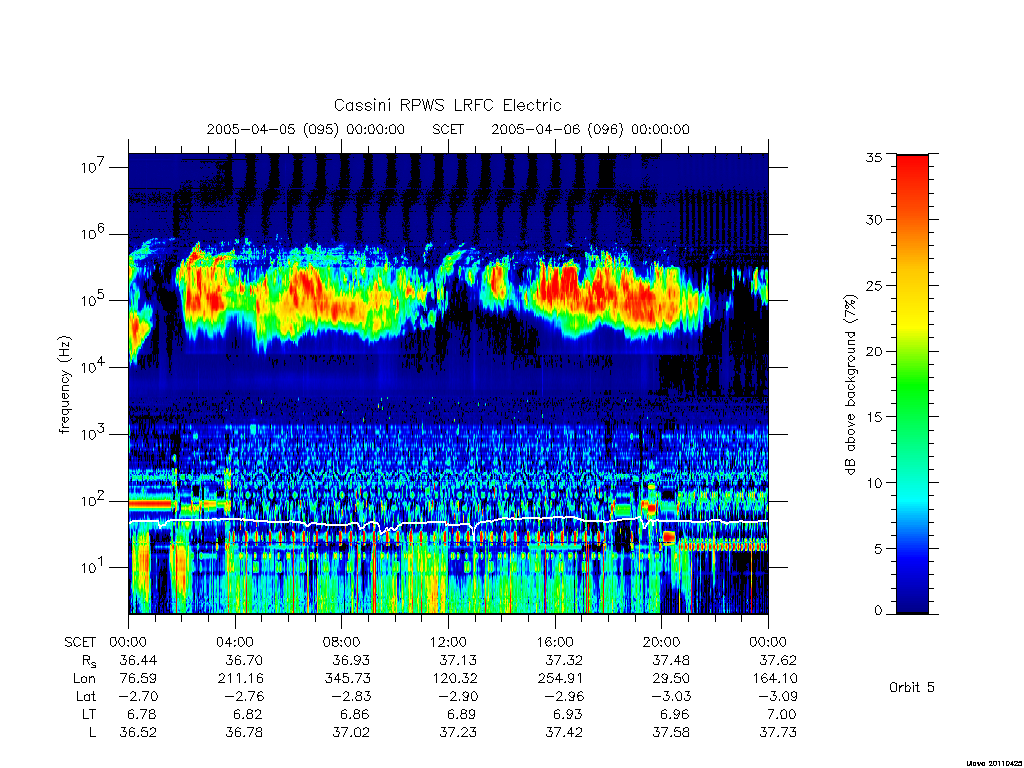
Task: Click the '04:00' time tick label
Action: [234, 642]
